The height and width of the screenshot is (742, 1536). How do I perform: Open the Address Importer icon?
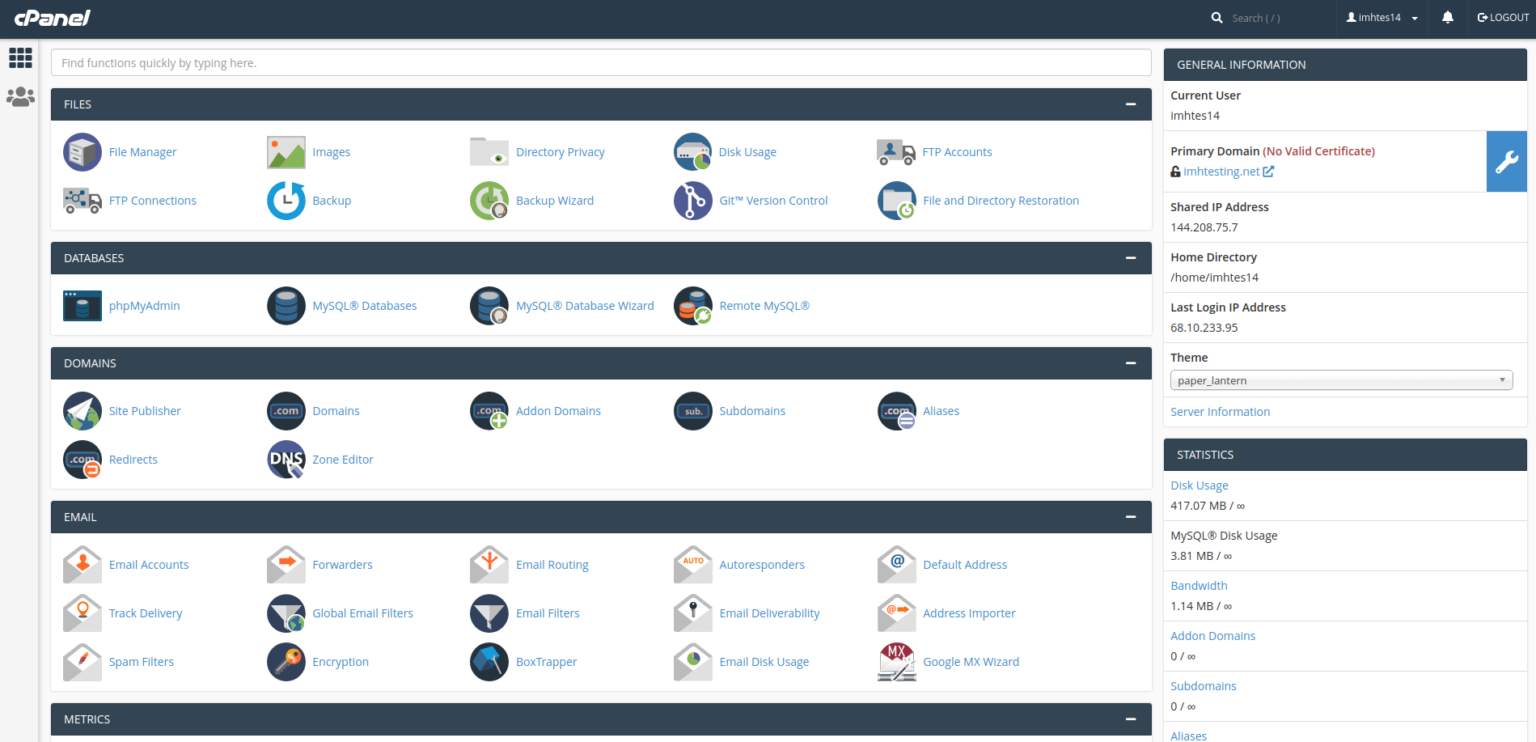pyautogui.click(x=896, y=614)
